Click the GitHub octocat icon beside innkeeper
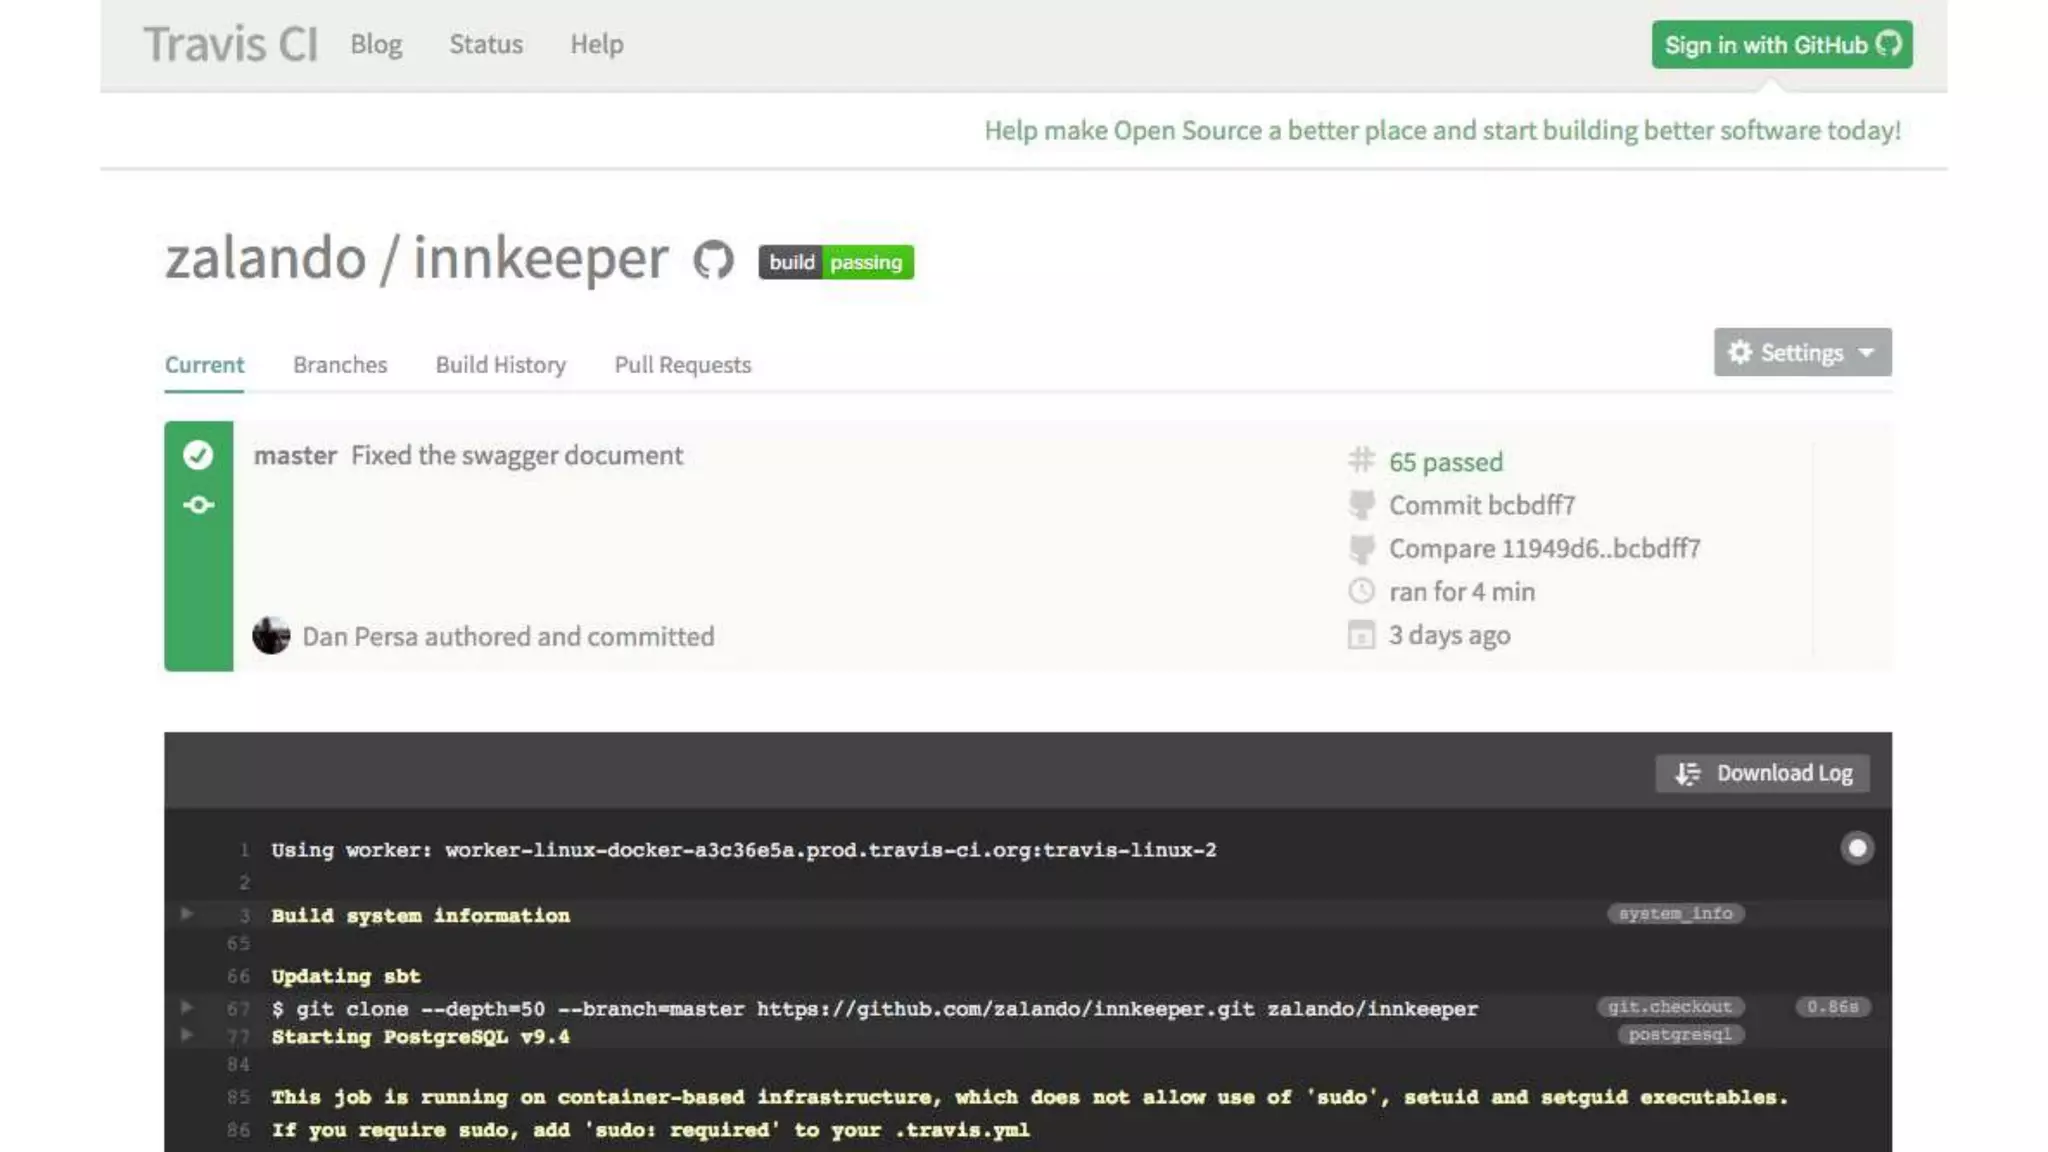 tap(713, 261)
